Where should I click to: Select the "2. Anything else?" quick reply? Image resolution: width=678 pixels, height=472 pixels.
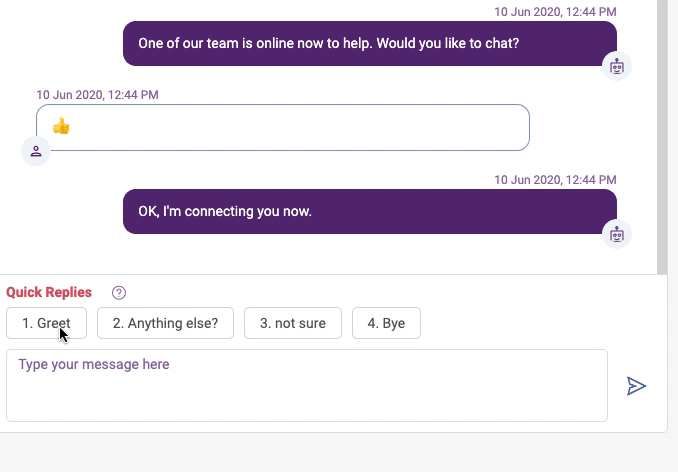(x=165, y=323)
